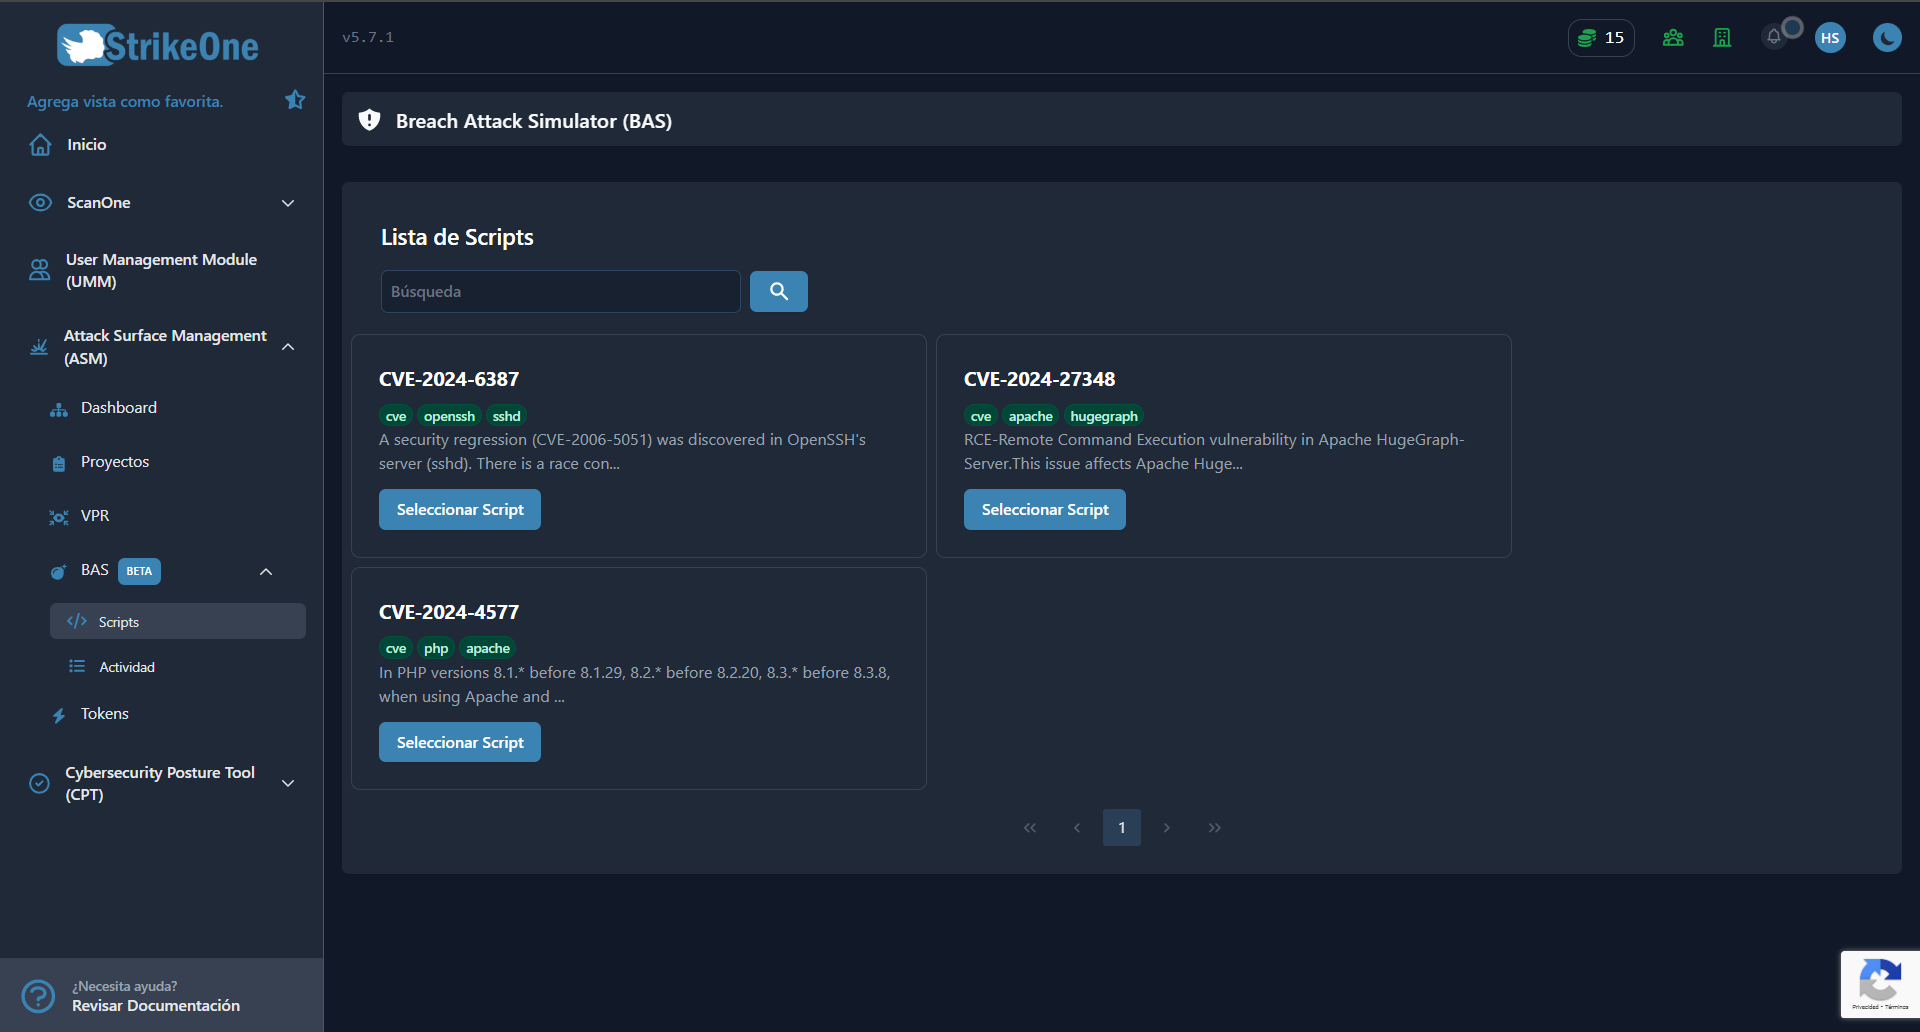
Task: Collapse the BAS submenu
Action: pos(266,571)
